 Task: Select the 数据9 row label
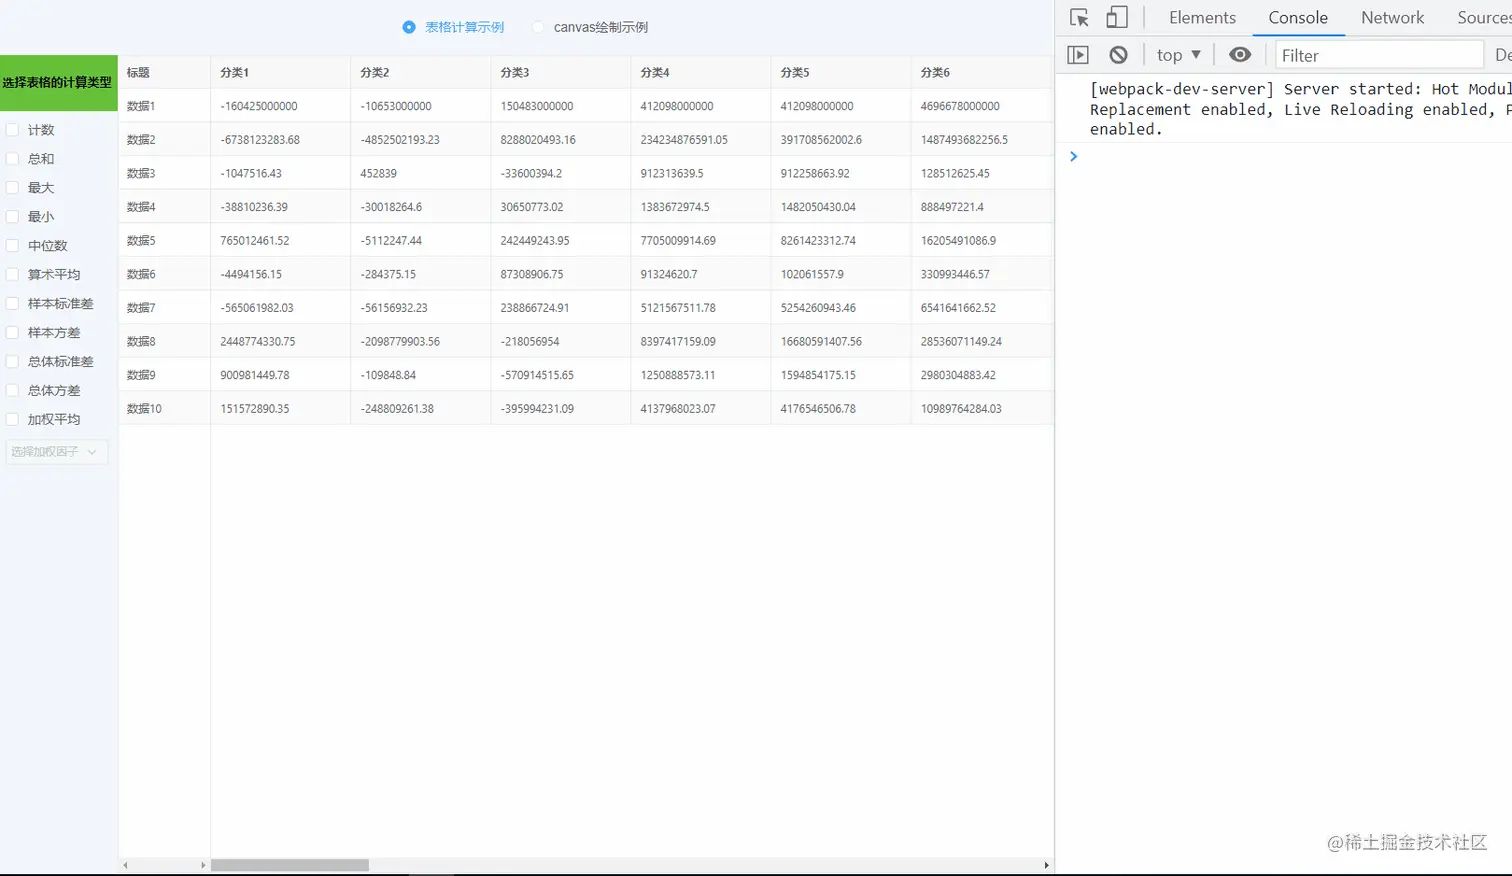pyautogui.click(x=141, y=375)
